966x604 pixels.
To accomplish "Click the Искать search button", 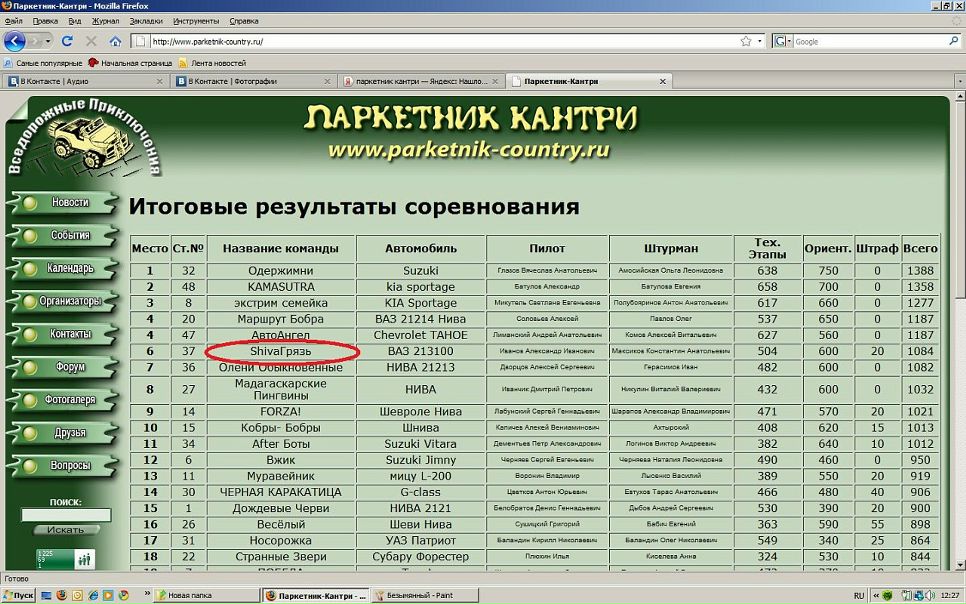I will coord(66,529).
